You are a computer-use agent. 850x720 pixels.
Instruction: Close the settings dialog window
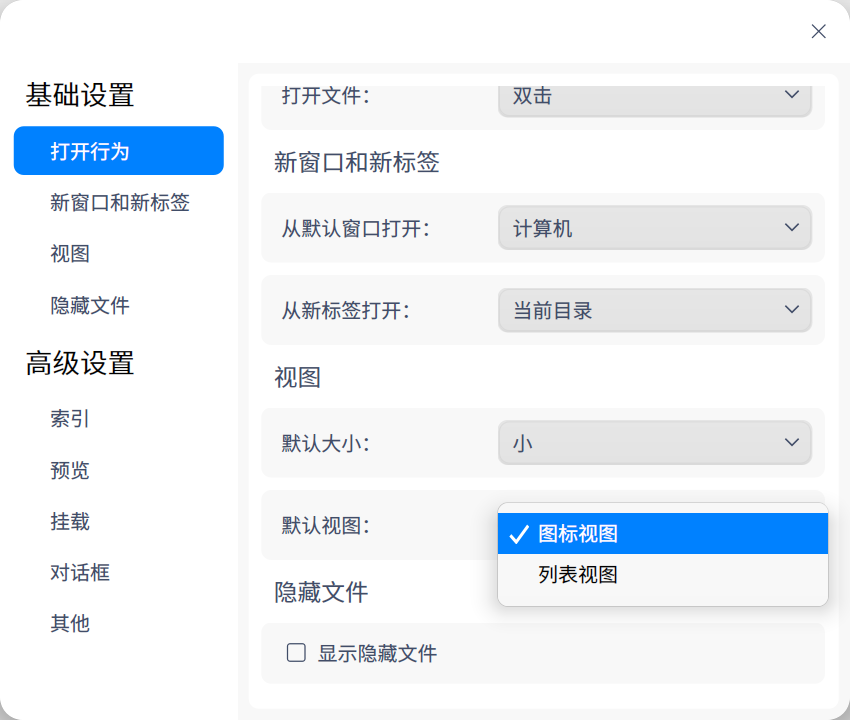point(818,31)
